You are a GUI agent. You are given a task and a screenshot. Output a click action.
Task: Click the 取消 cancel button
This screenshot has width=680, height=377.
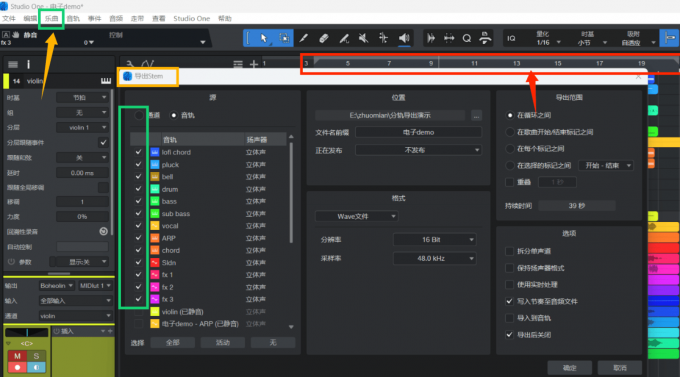click(620, 368)
